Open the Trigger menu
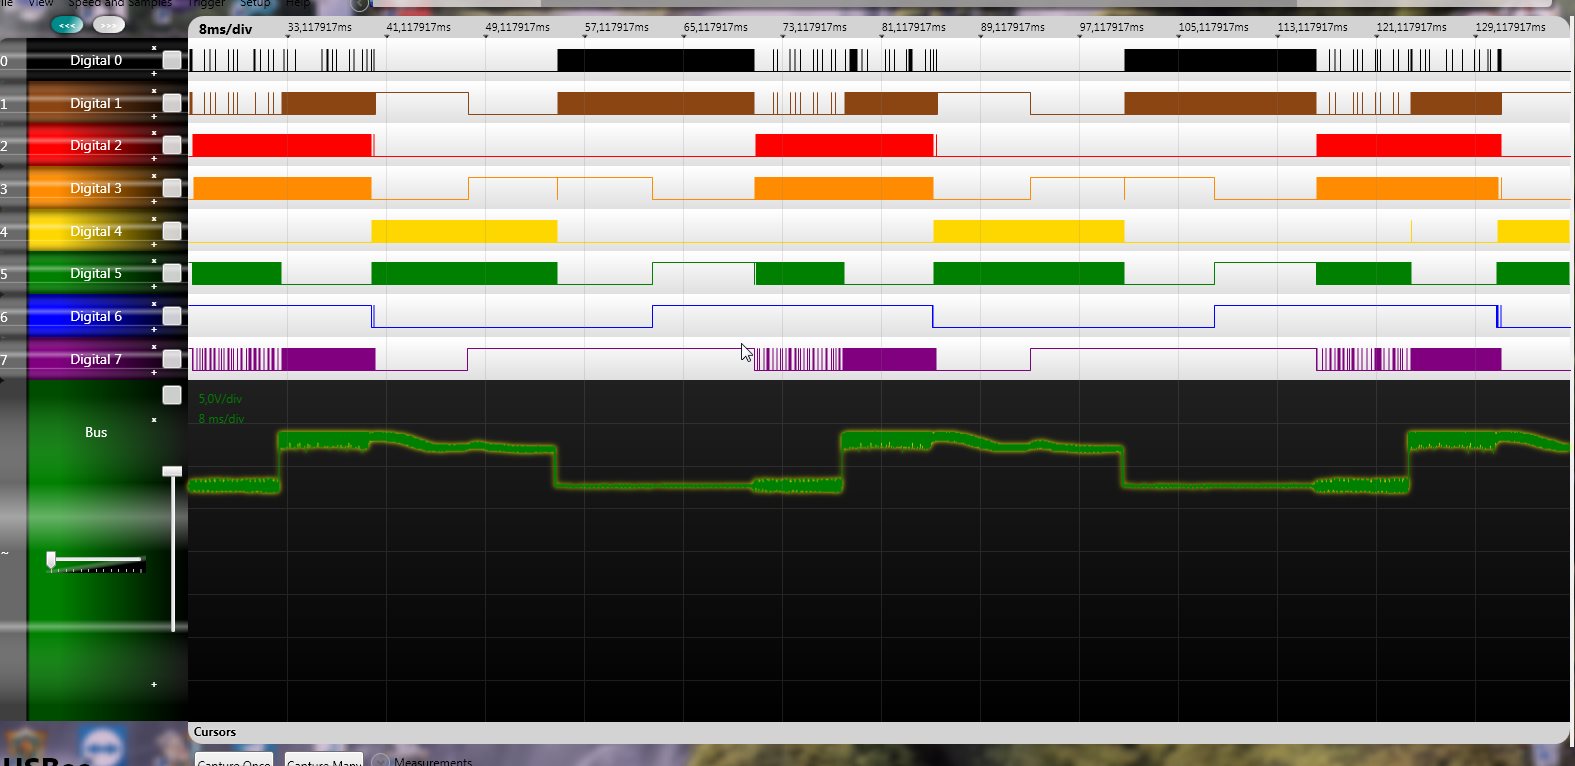Viewport: 1575px width, 766px height. tap(207, 4)
